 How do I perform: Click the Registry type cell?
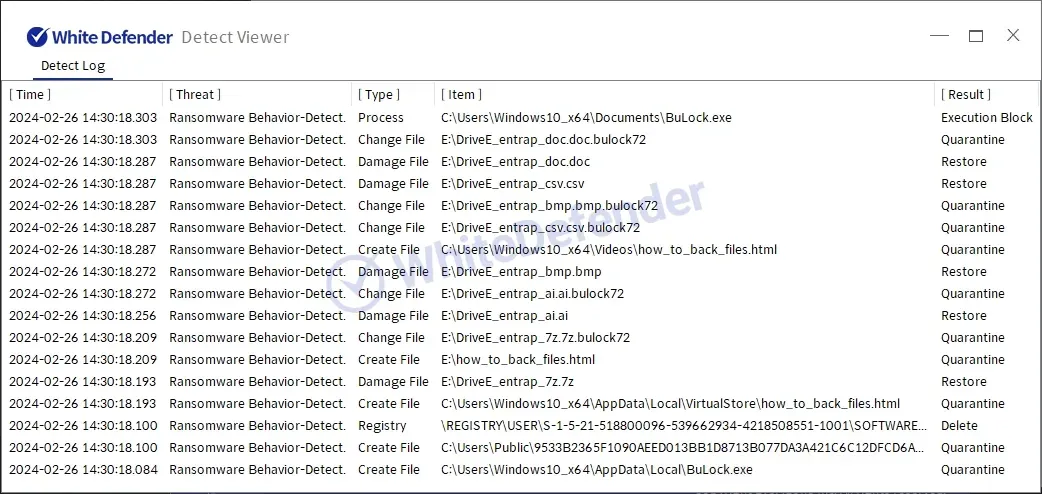pos(381,425)
